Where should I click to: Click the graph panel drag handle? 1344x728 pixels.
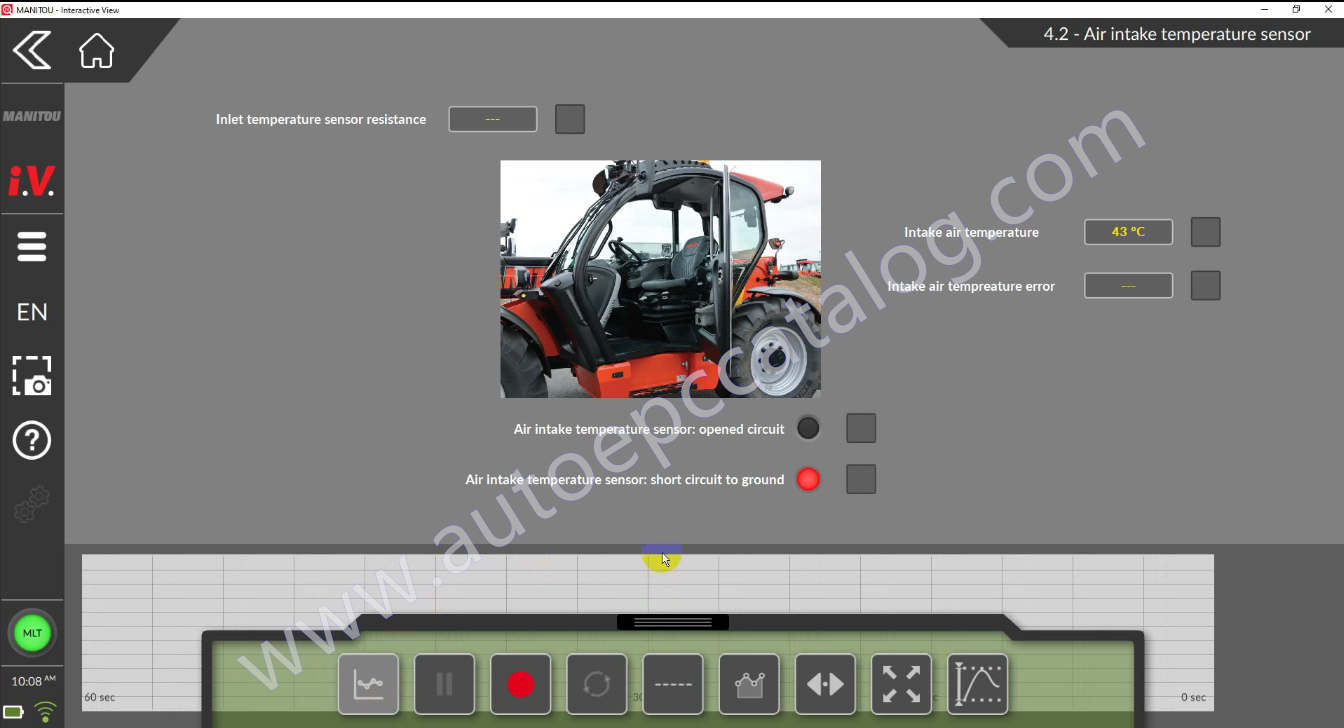[673, 622]
